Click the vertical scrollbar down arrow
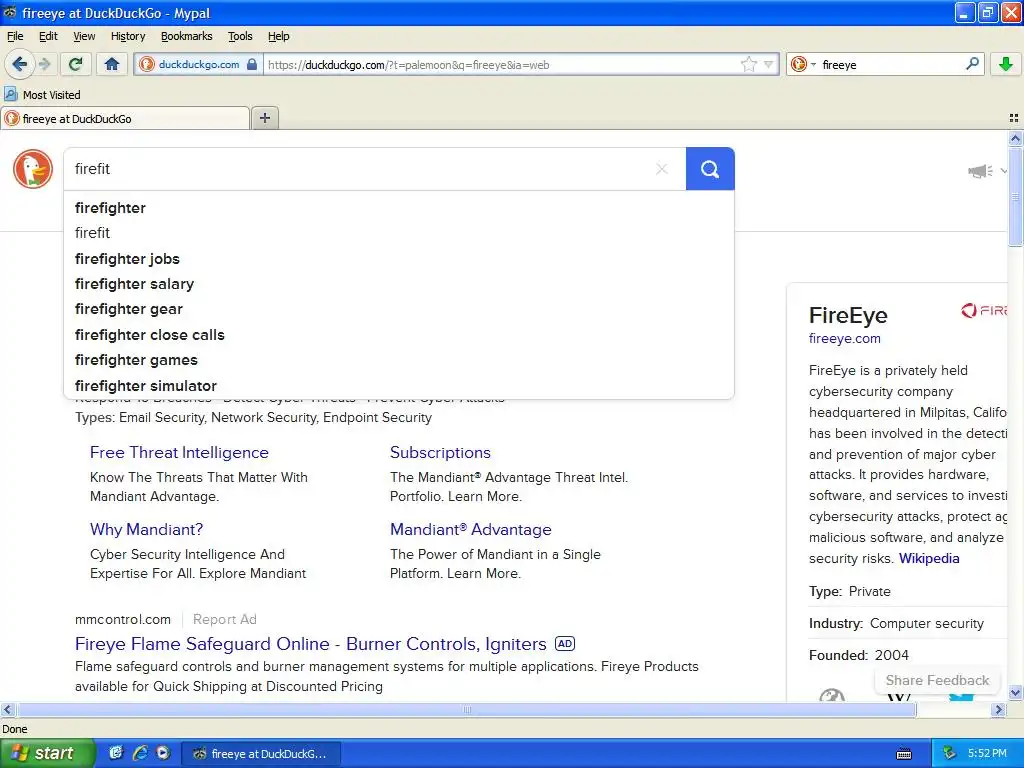 (x=1015, y=693)
